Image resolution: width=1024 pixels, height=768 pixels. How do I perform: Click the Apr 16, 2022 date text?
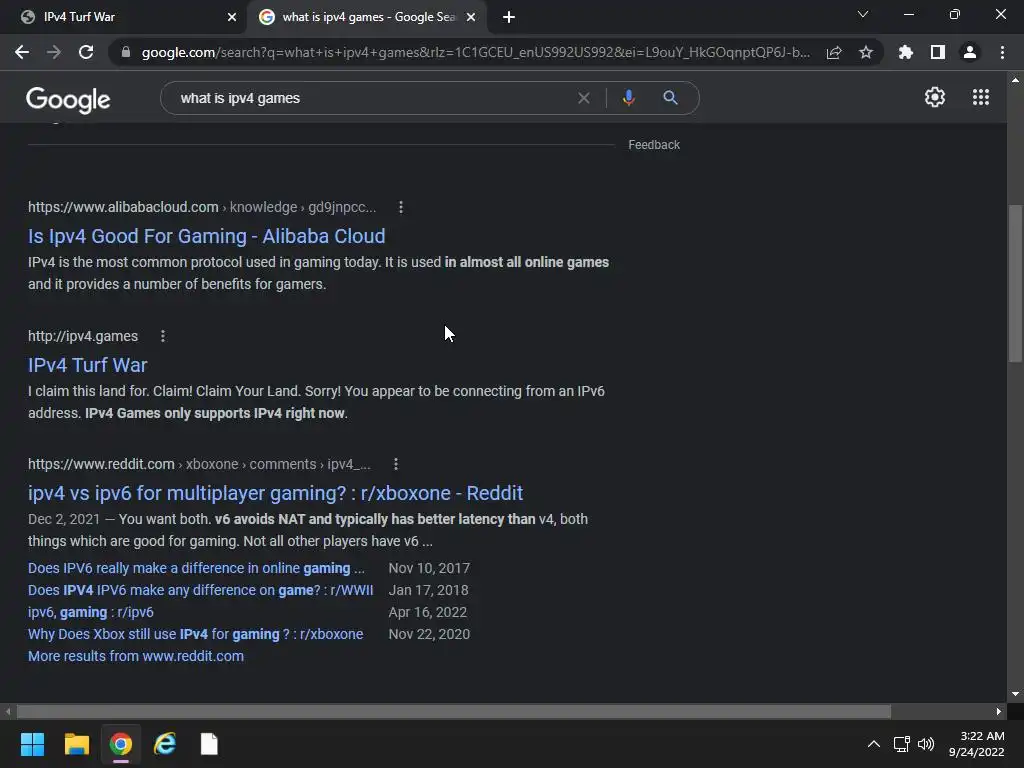click(x=428, y=613)
